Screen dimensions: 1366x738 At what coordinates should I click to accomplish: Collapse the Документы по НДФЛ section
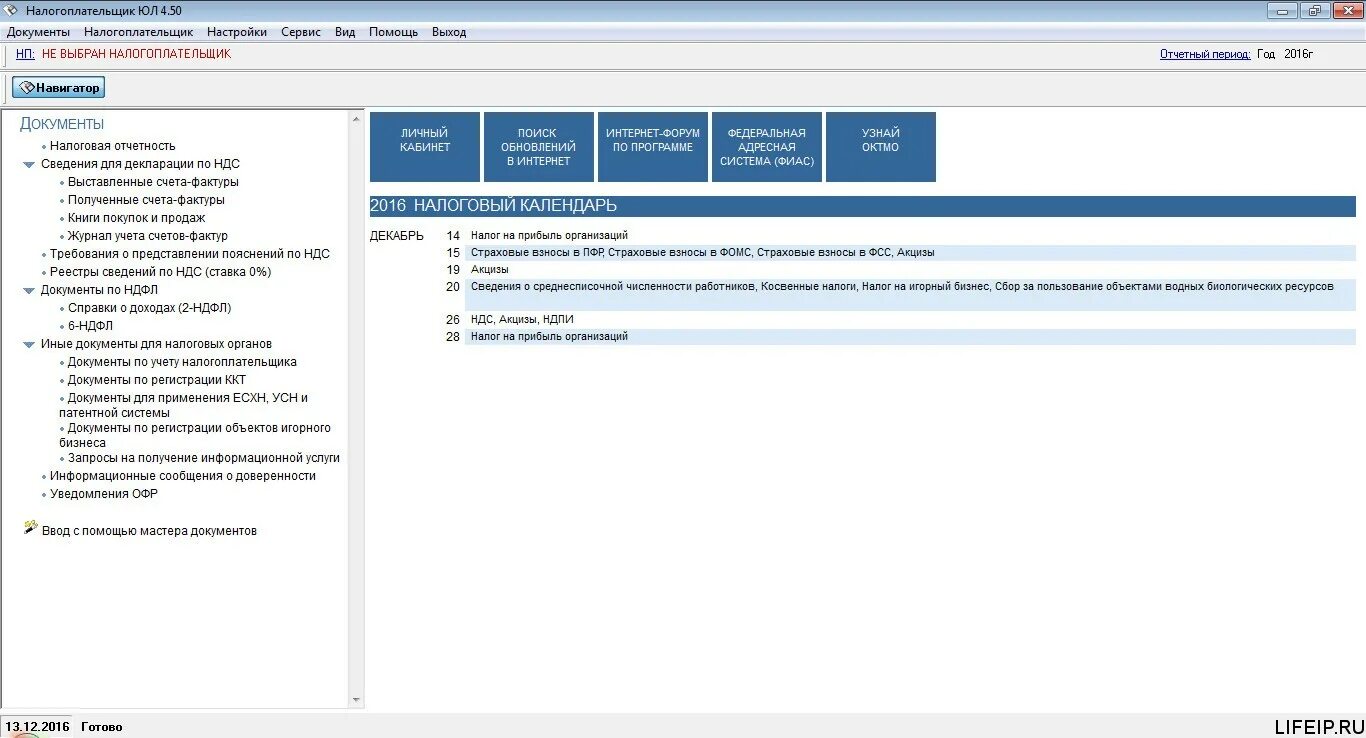coord(29,290)
